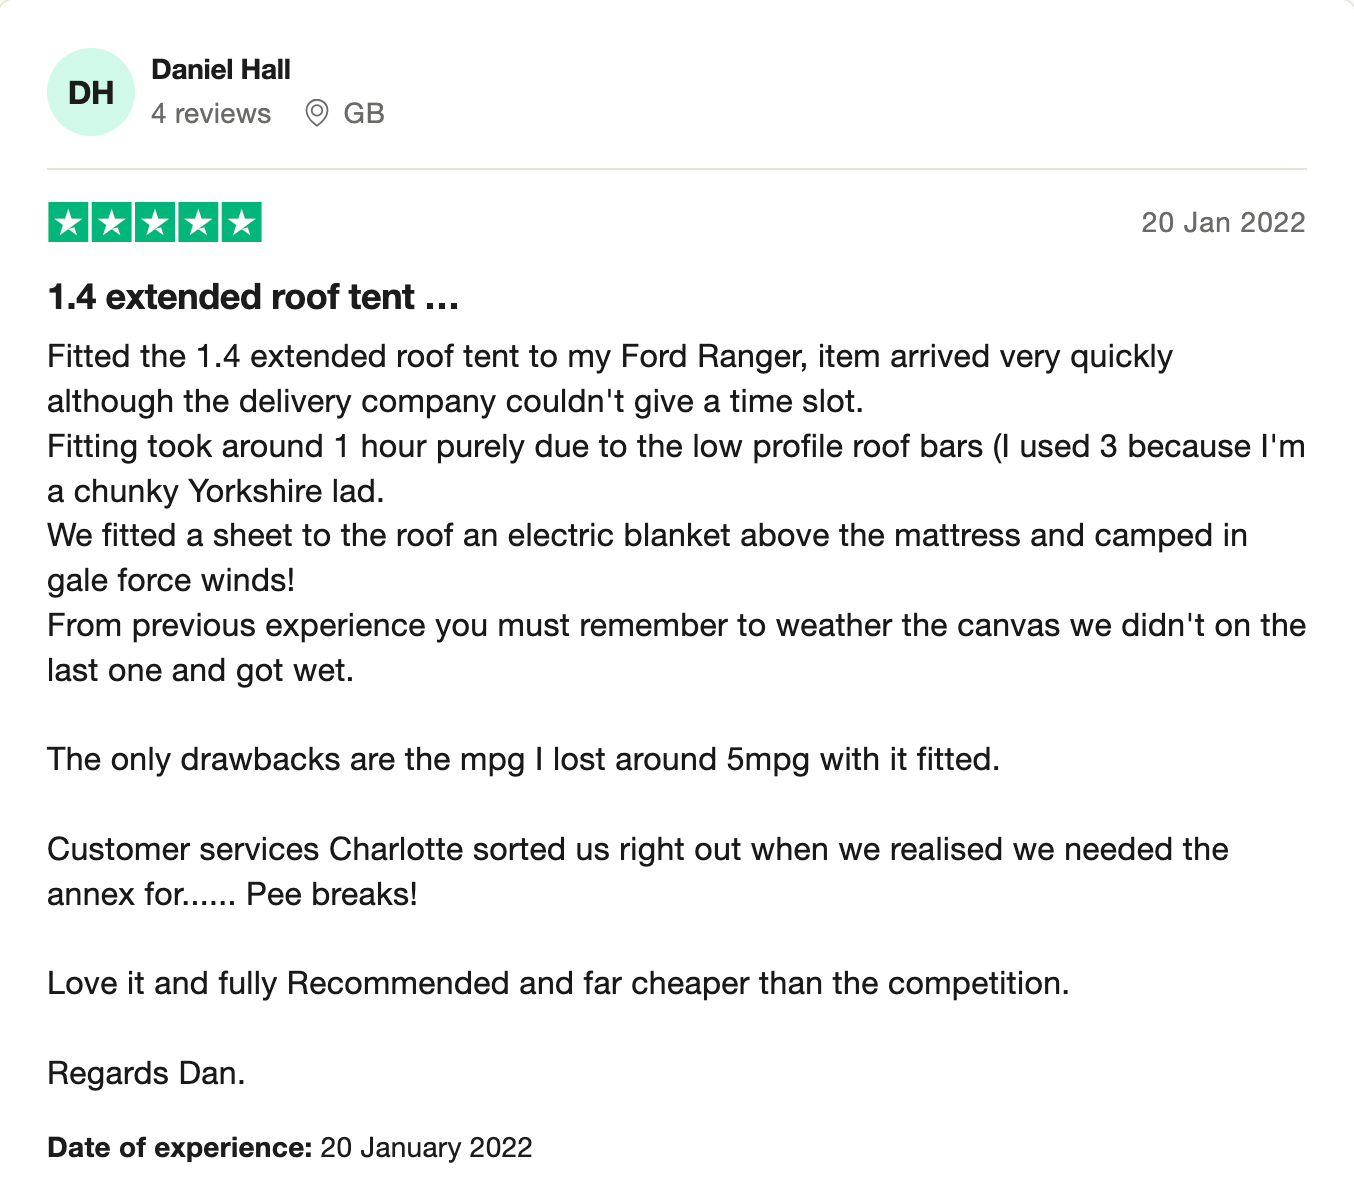Screen dimensions: 1354x1198
Task: Click the DH profile avatar
Action: coord(91,92)
